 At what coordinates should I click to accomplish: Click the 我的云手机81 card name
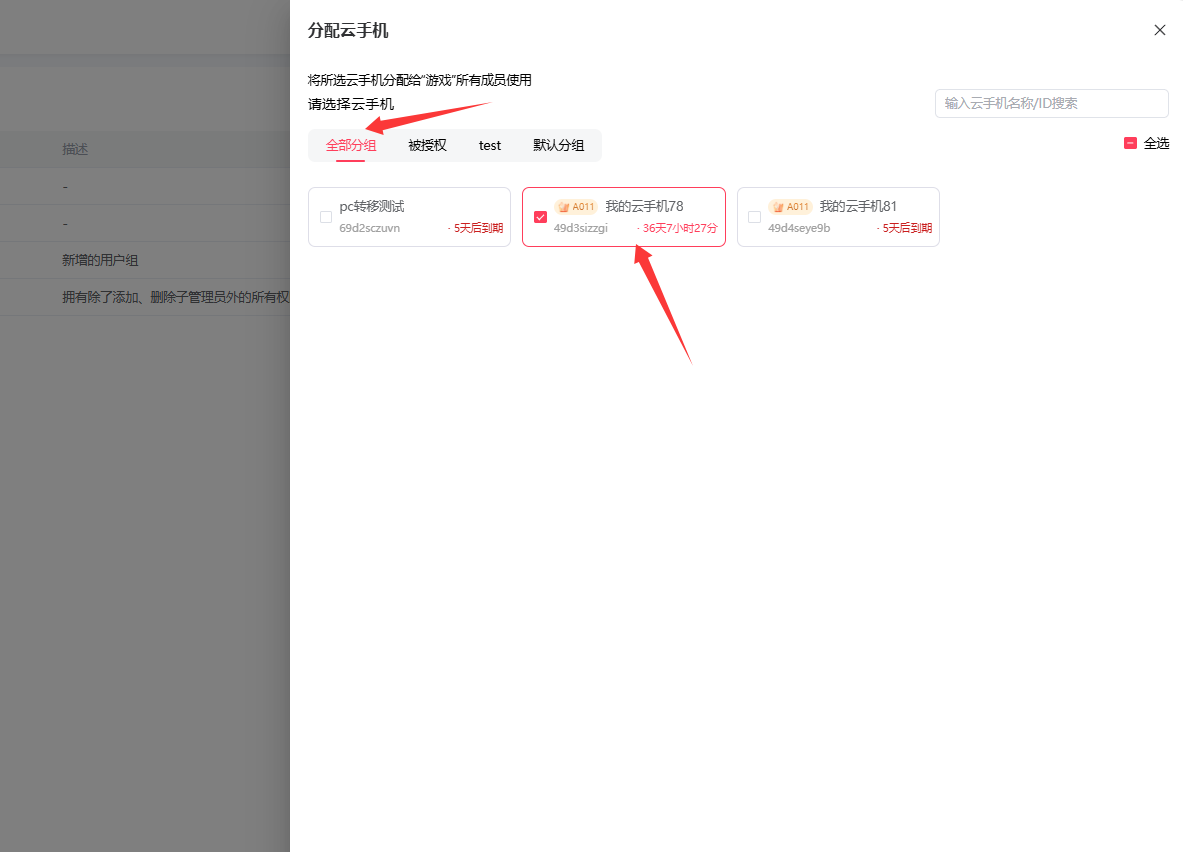pyautogui.click(x=858, y=206)
